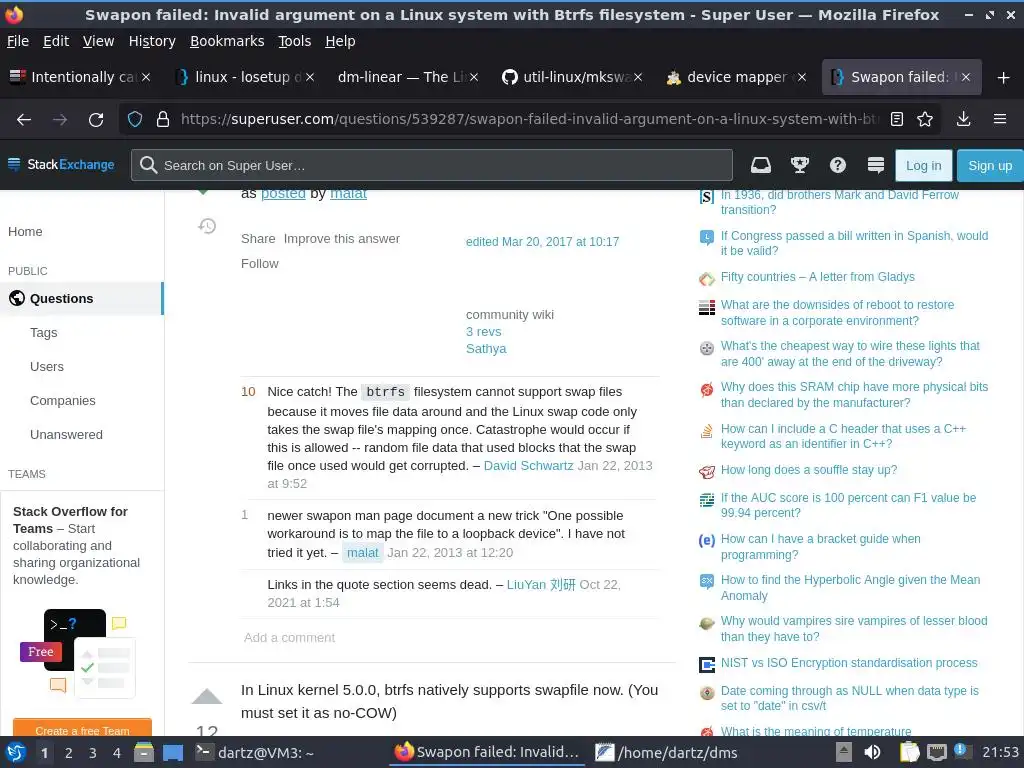Open the Bookmarks menu
This screenshot has width=1024, height=768.
[x=227, y=41]
